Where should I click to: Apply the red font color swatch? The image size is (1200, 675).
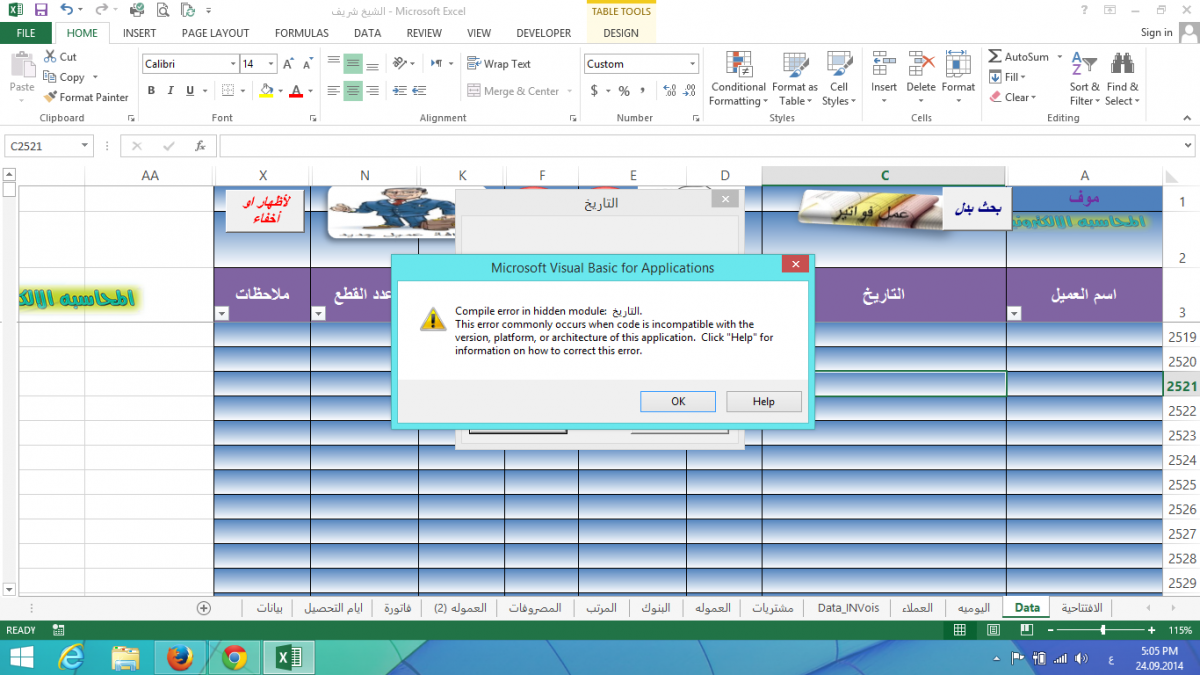tap(296, 91)
